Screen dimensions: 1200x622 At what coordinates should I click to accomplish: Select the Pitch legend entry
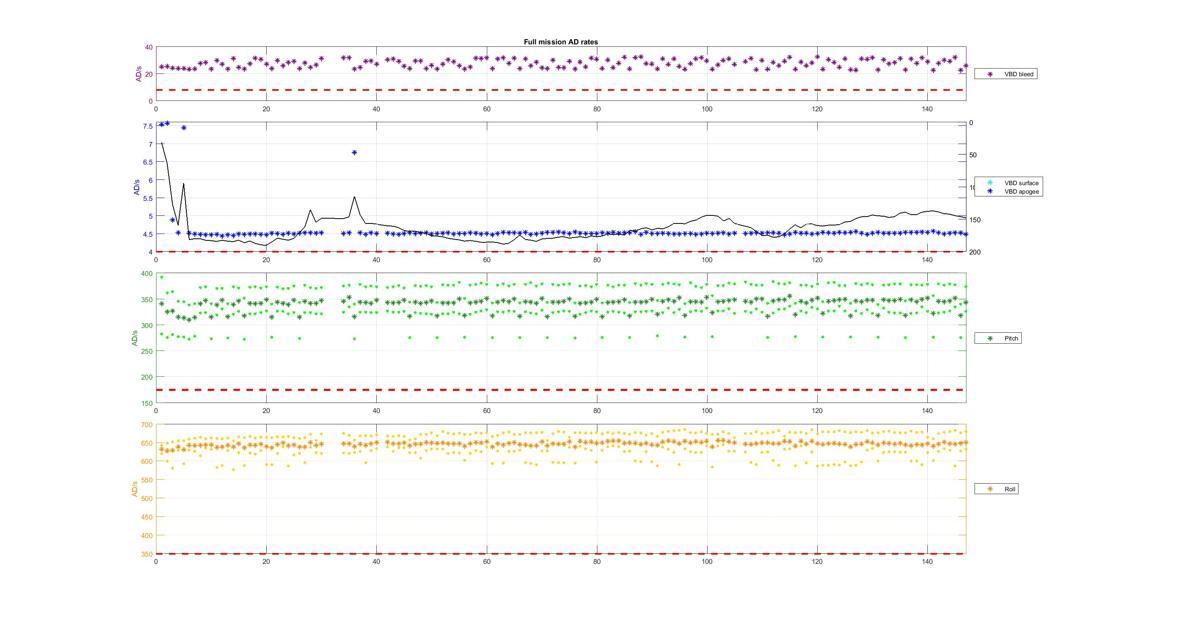point(1000,338)
